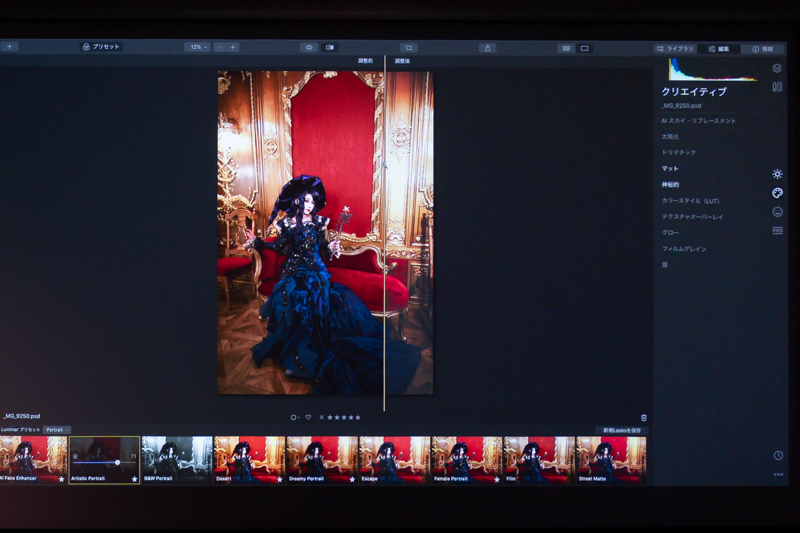Screen dimensions: 800x533
Task: Click the plus add-image button
Action: tap(9, 46)
